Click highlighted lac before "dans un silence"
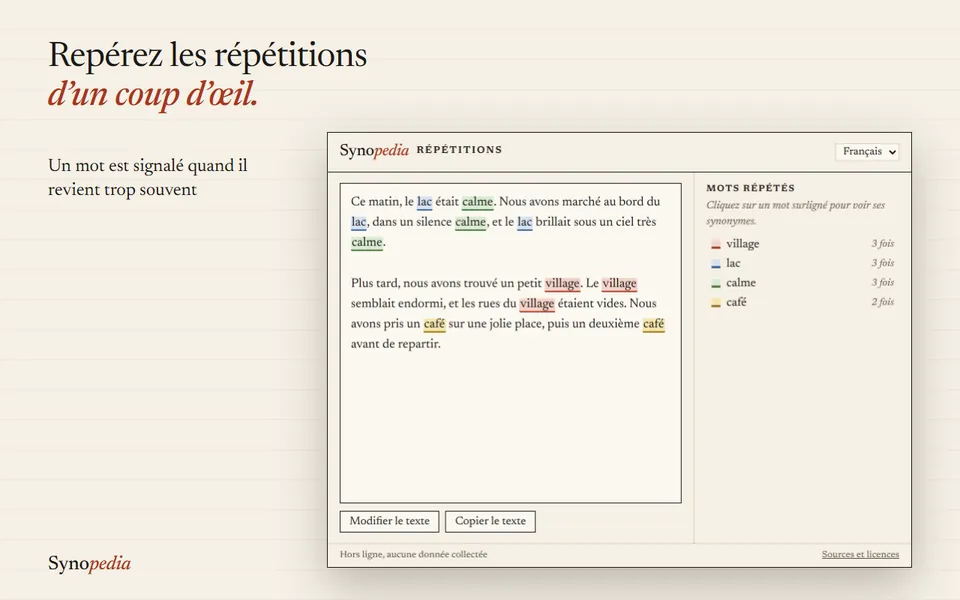 tap(359, 222)
